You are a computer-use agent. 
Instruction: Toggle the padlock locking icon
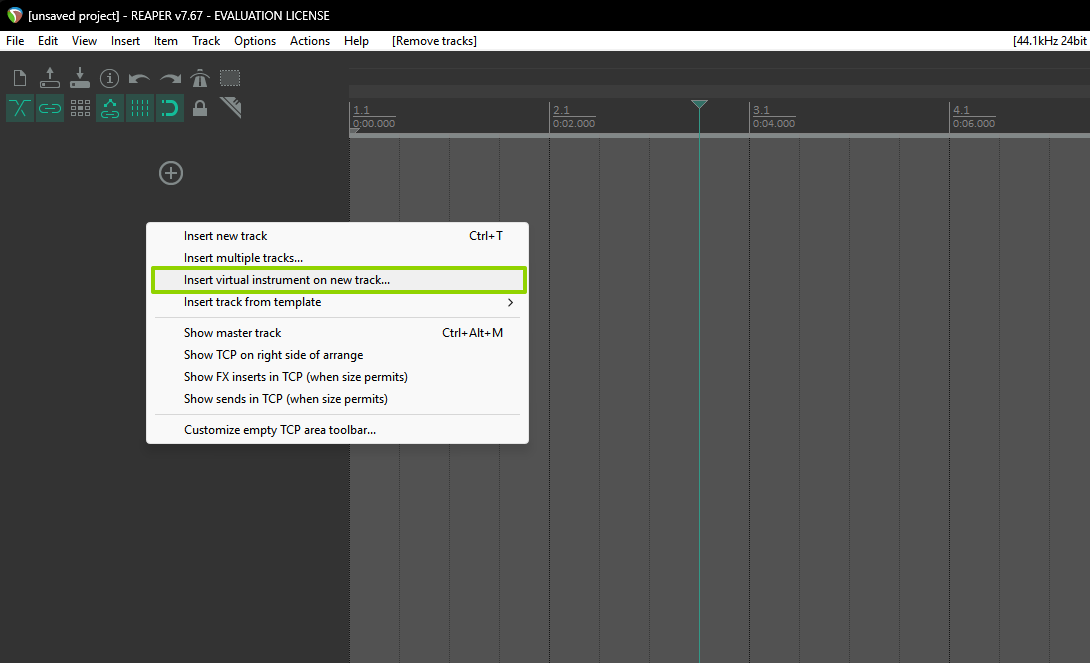(200, 108)
